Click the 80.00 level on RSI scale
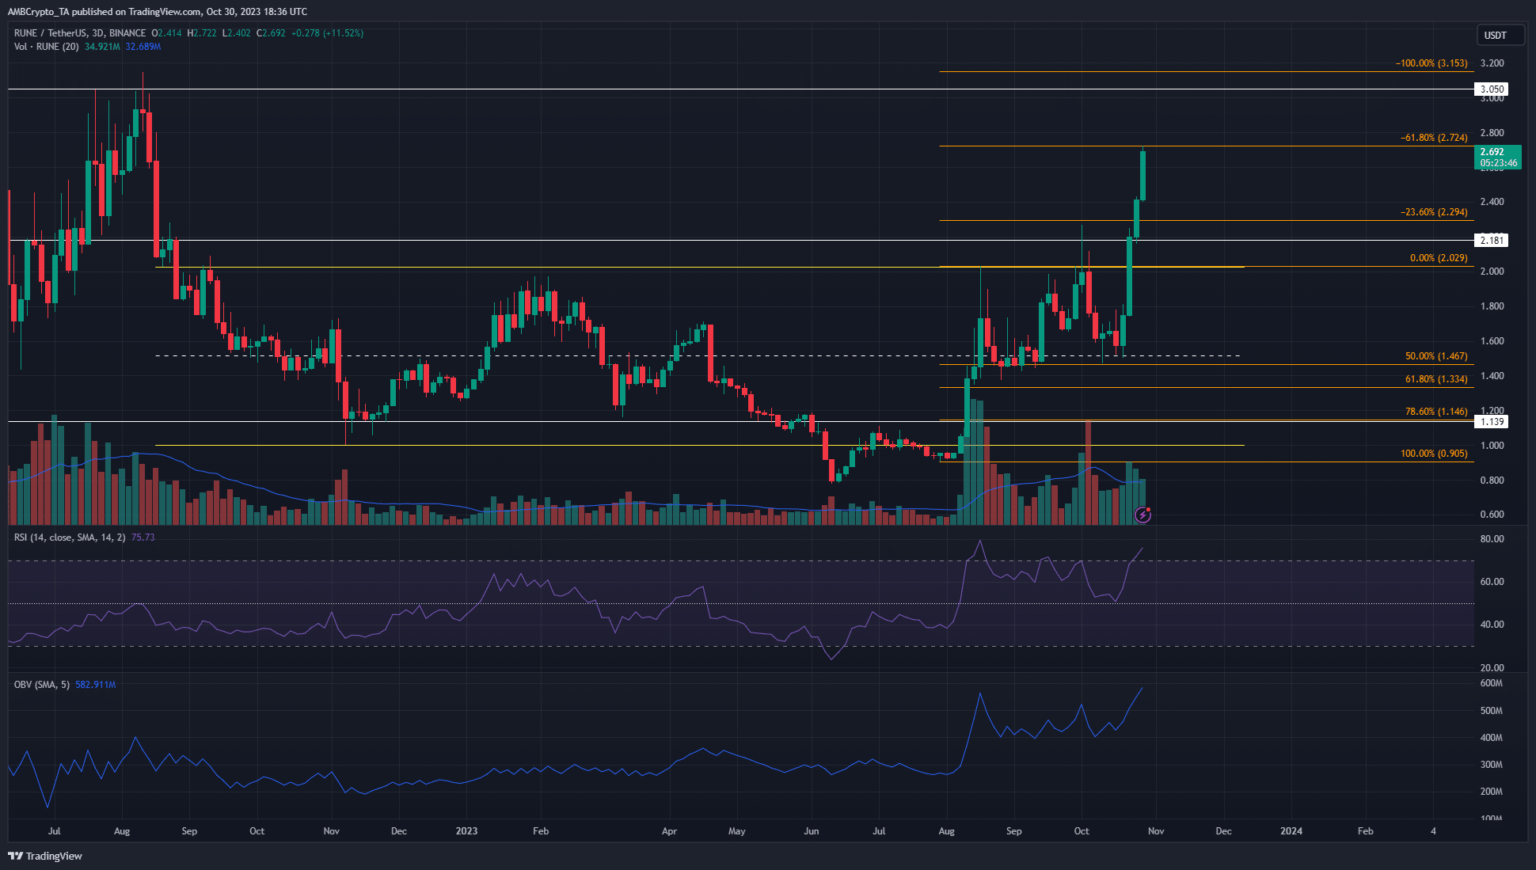This screenshot has width=1536, height=870. click(1492, 539)
